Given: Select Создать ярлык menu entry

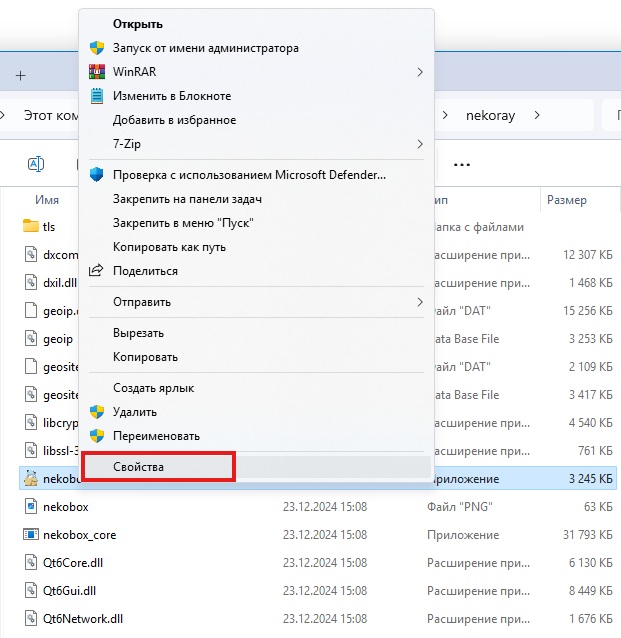Looking at the screenshot, I should tap(153, 388).
